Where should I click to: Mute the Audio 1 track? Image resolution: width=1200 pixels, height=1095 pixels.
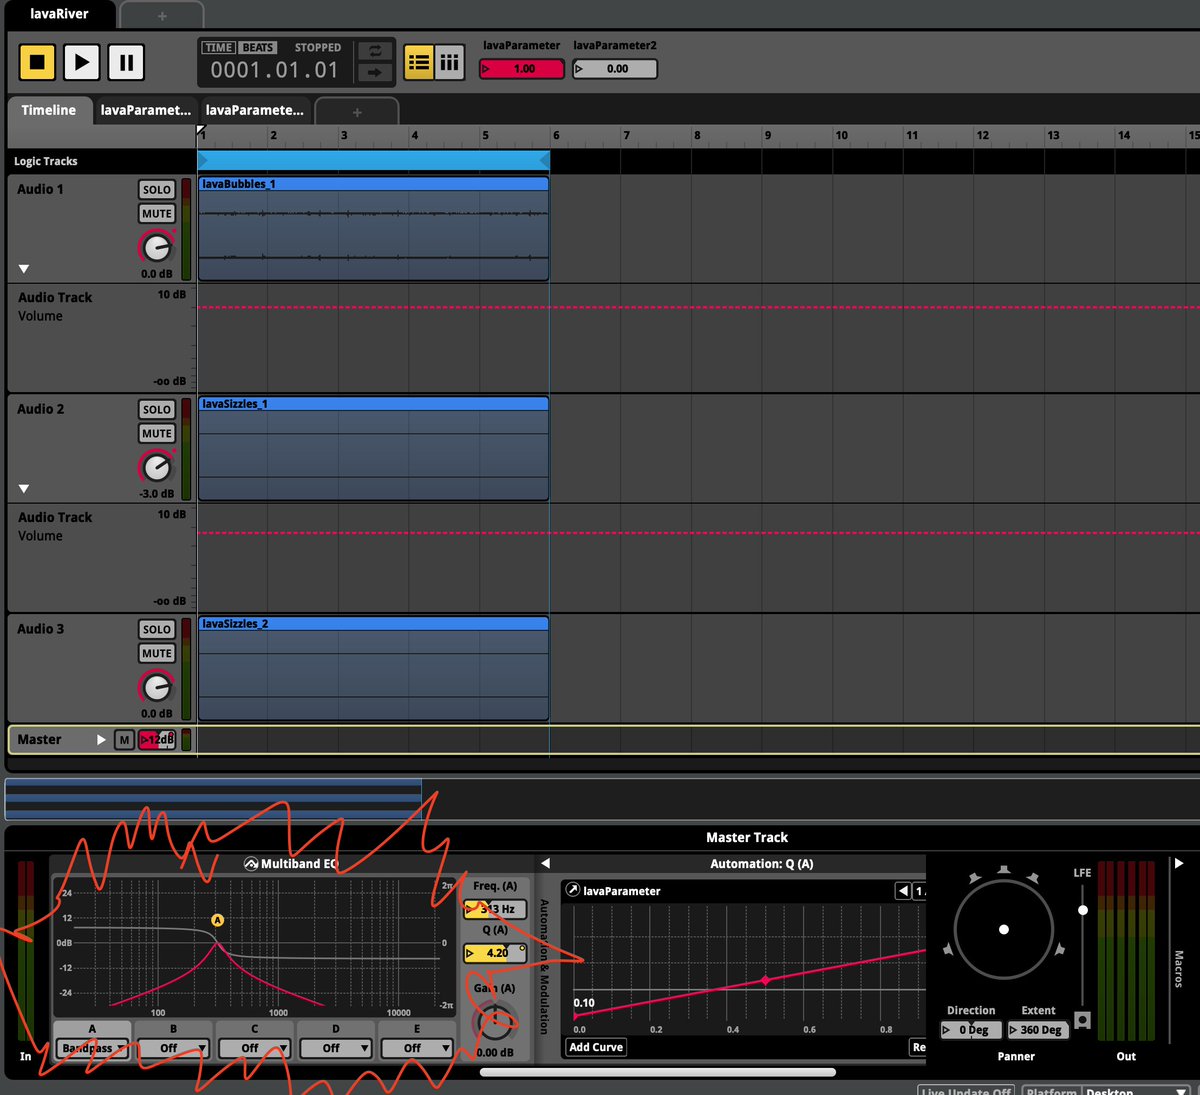157,214
